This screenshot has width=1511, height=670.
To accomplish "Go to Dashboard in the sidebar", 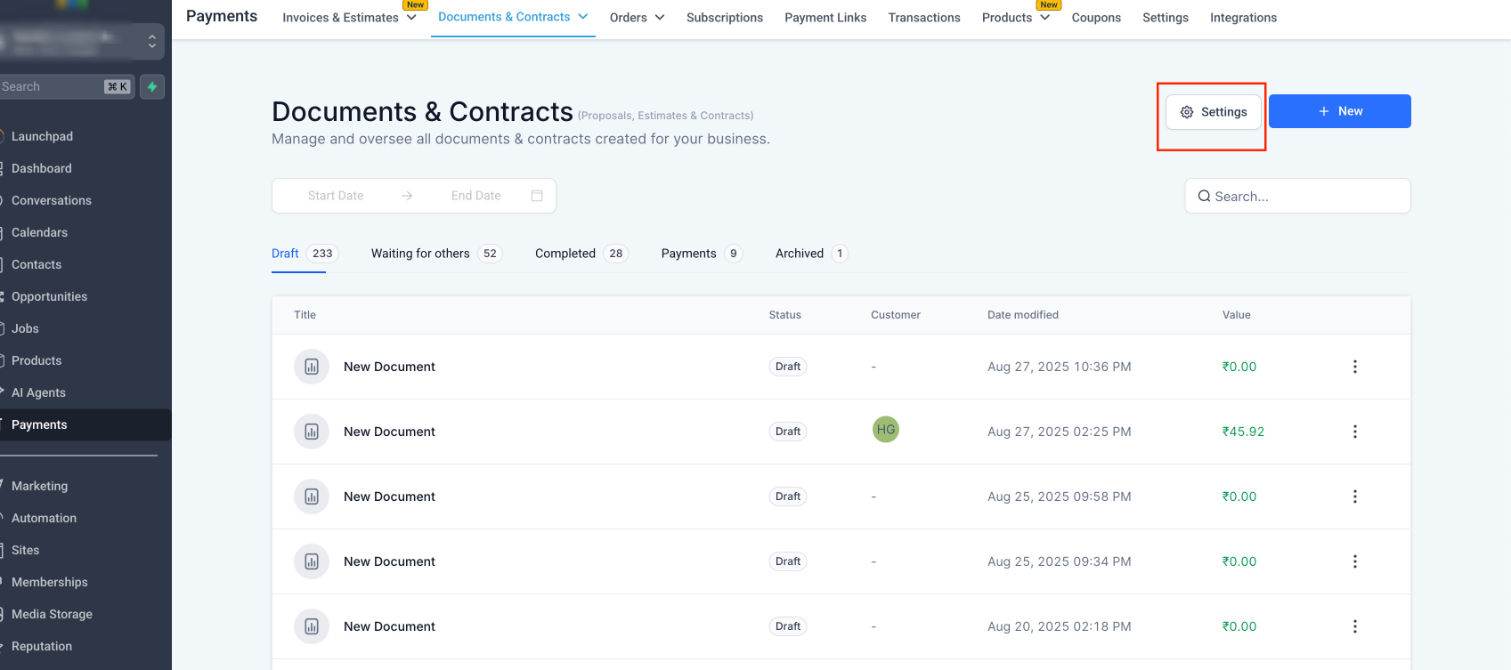I will coord(41,169).
